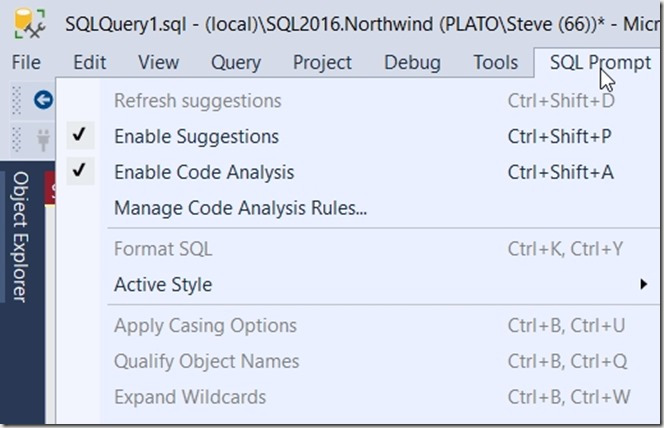Expand the Active Style submenu arrow

tap(643, 285)
